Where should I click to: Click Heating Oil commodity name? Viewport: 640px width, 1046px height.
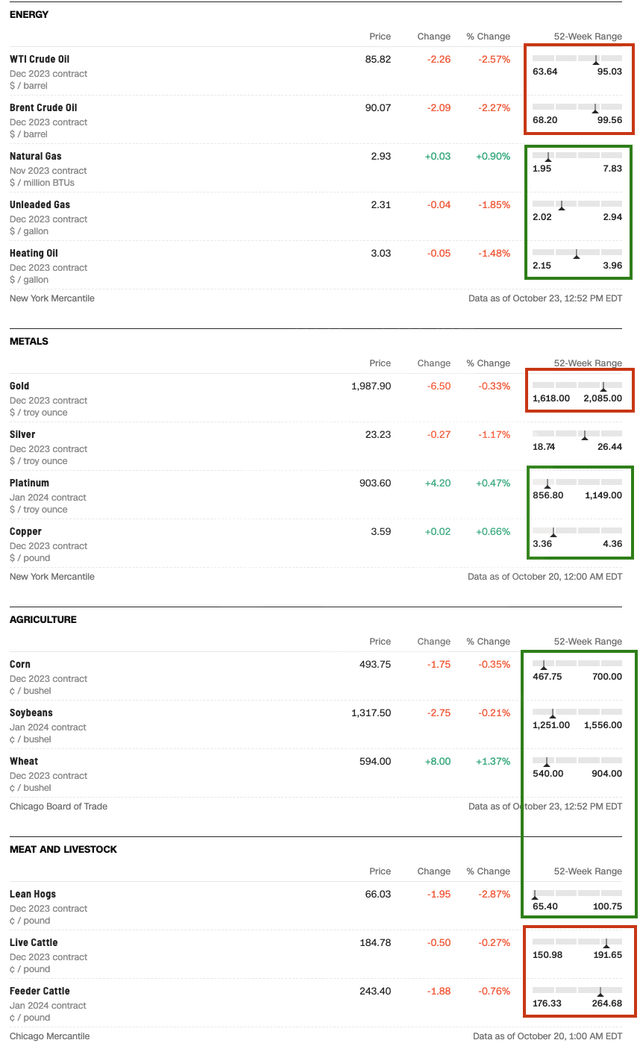[x=33, y=254]
